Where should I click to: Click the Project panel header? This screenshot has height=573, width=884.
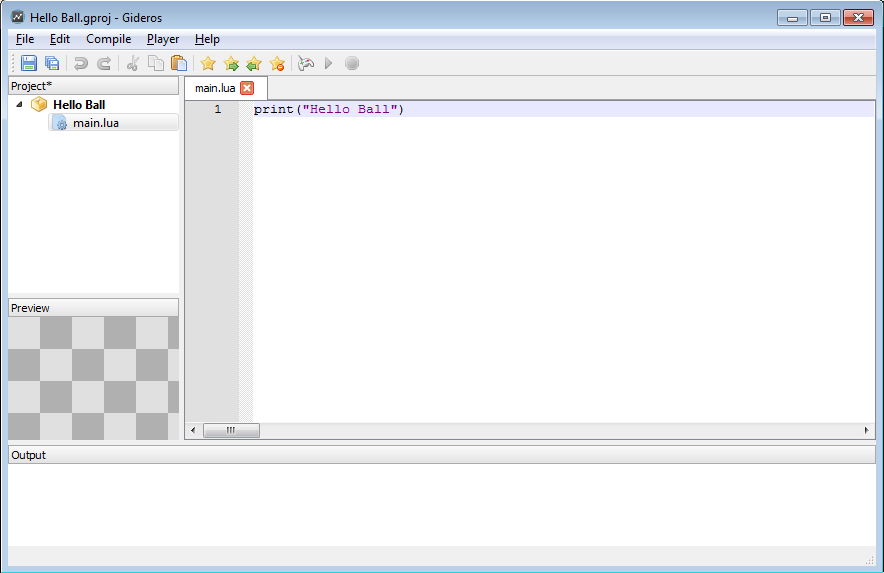(94, 86)
